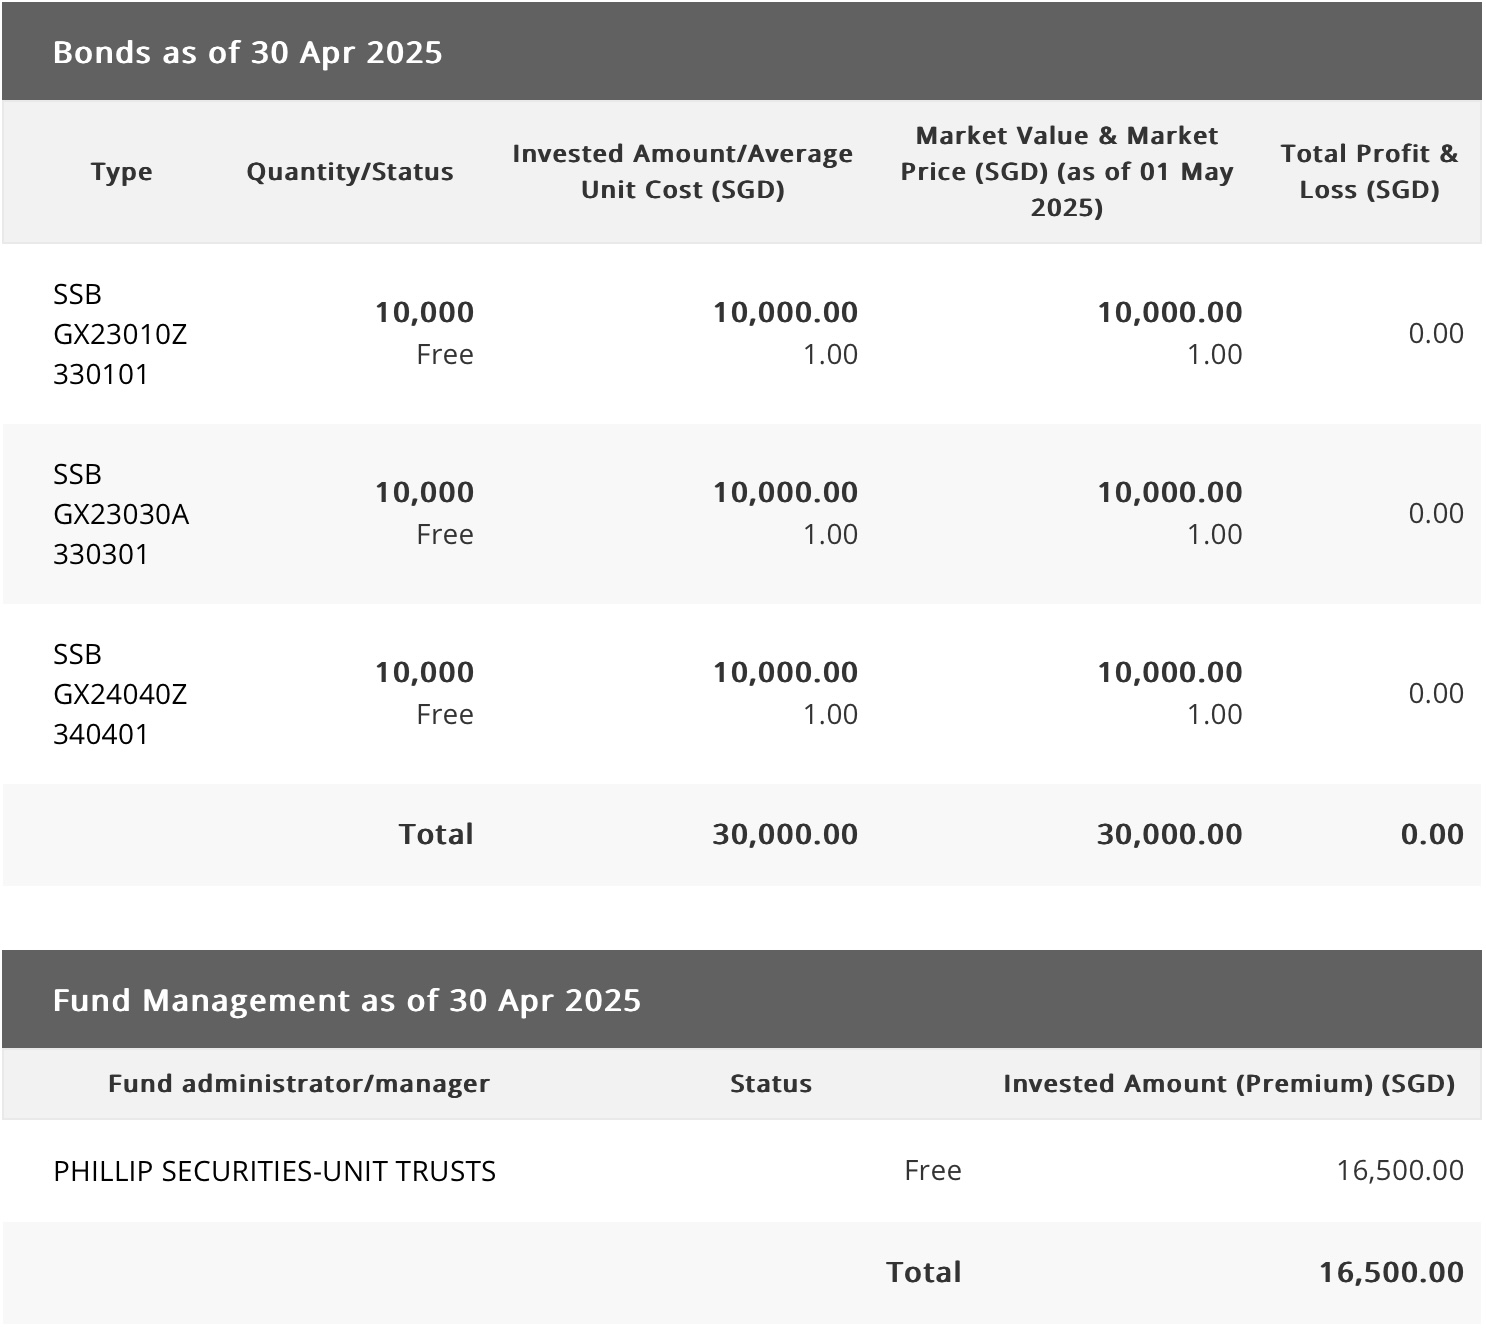The width and height of the screenshot is (1486, 1336).
Task: Click invested amount 10,000.00 for GX23030A
Action: pos(785,492)
